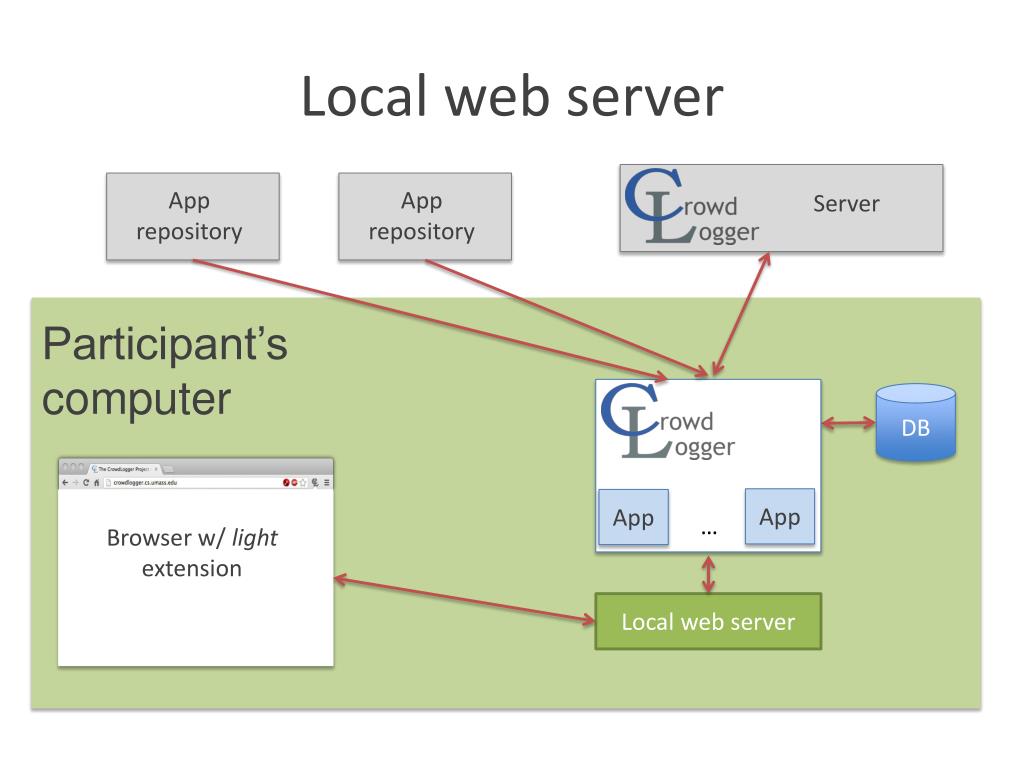1024x768 pixels.
Task: Click the second red icon beside the star
Action: (295, 483)
